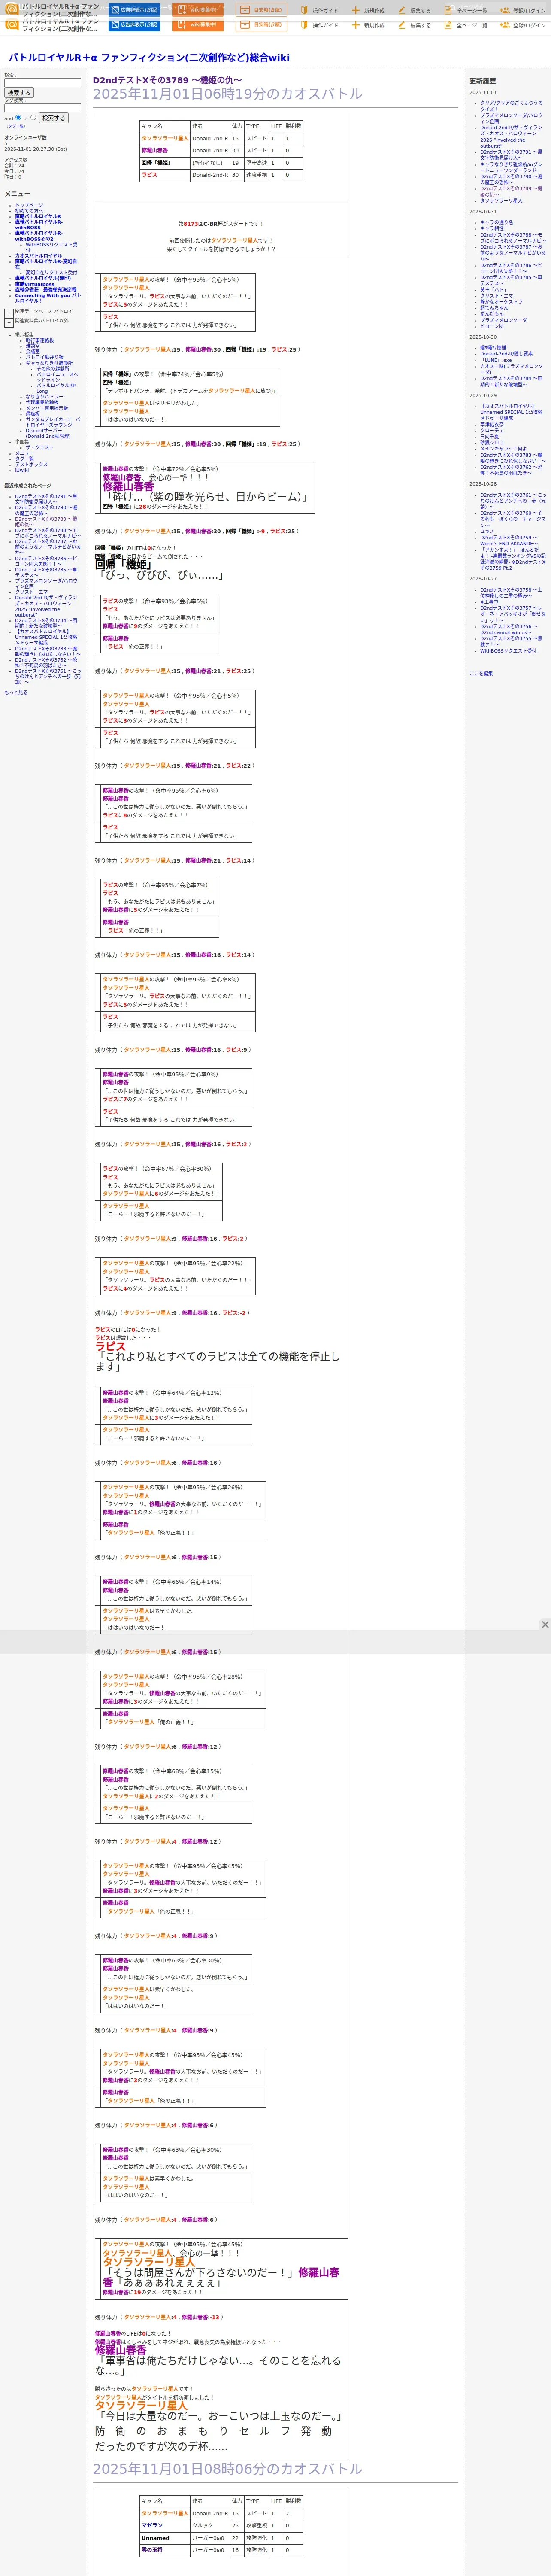Open タソラソラーリ星人 link in update history
The width and height of the screenshot is (551, 2576).
pos(501,201)
